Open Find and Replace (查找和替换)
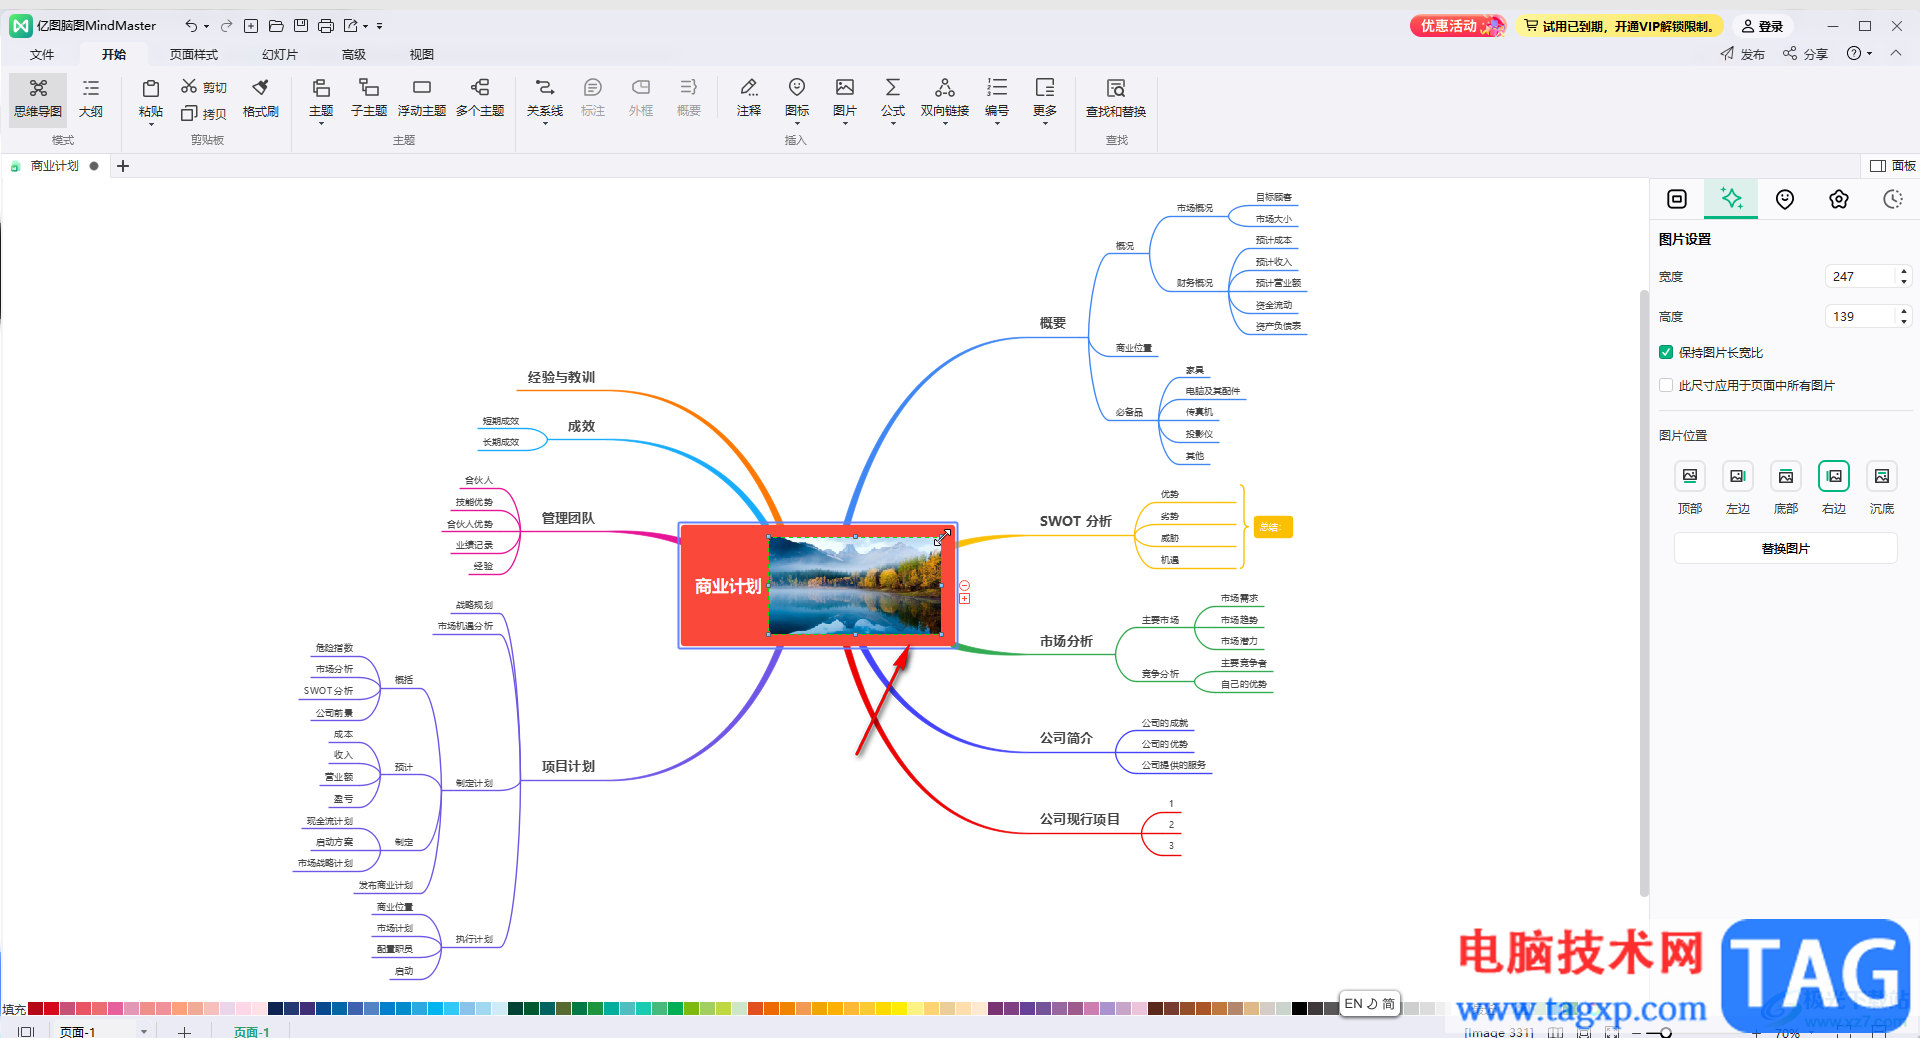 tap(1116, 99)
